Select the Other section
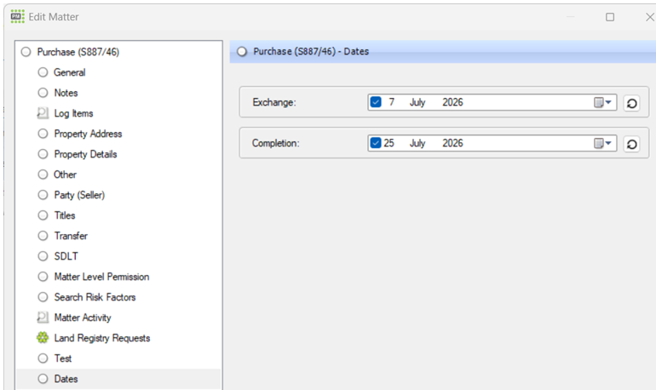656x390 pixels. [65, 174]
